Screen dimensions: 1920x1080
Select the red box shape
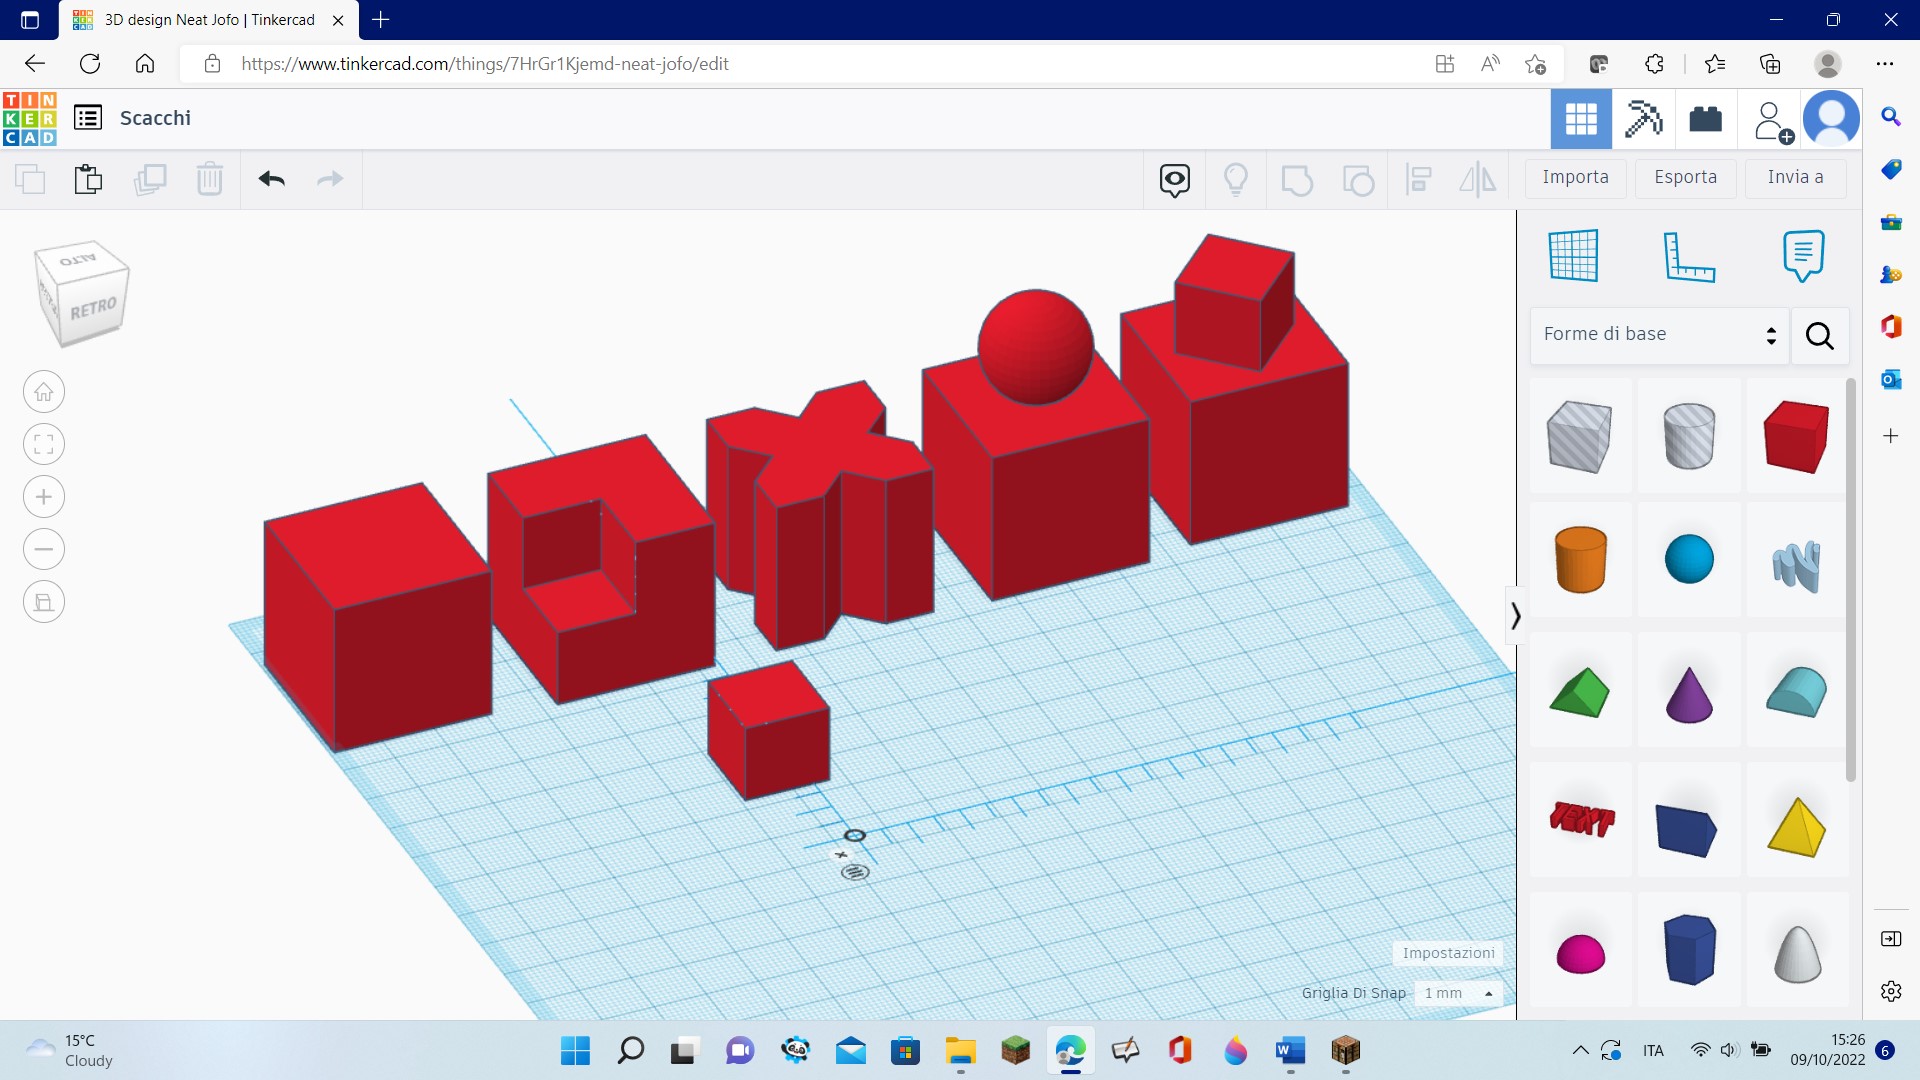(x=1796, y=436)
